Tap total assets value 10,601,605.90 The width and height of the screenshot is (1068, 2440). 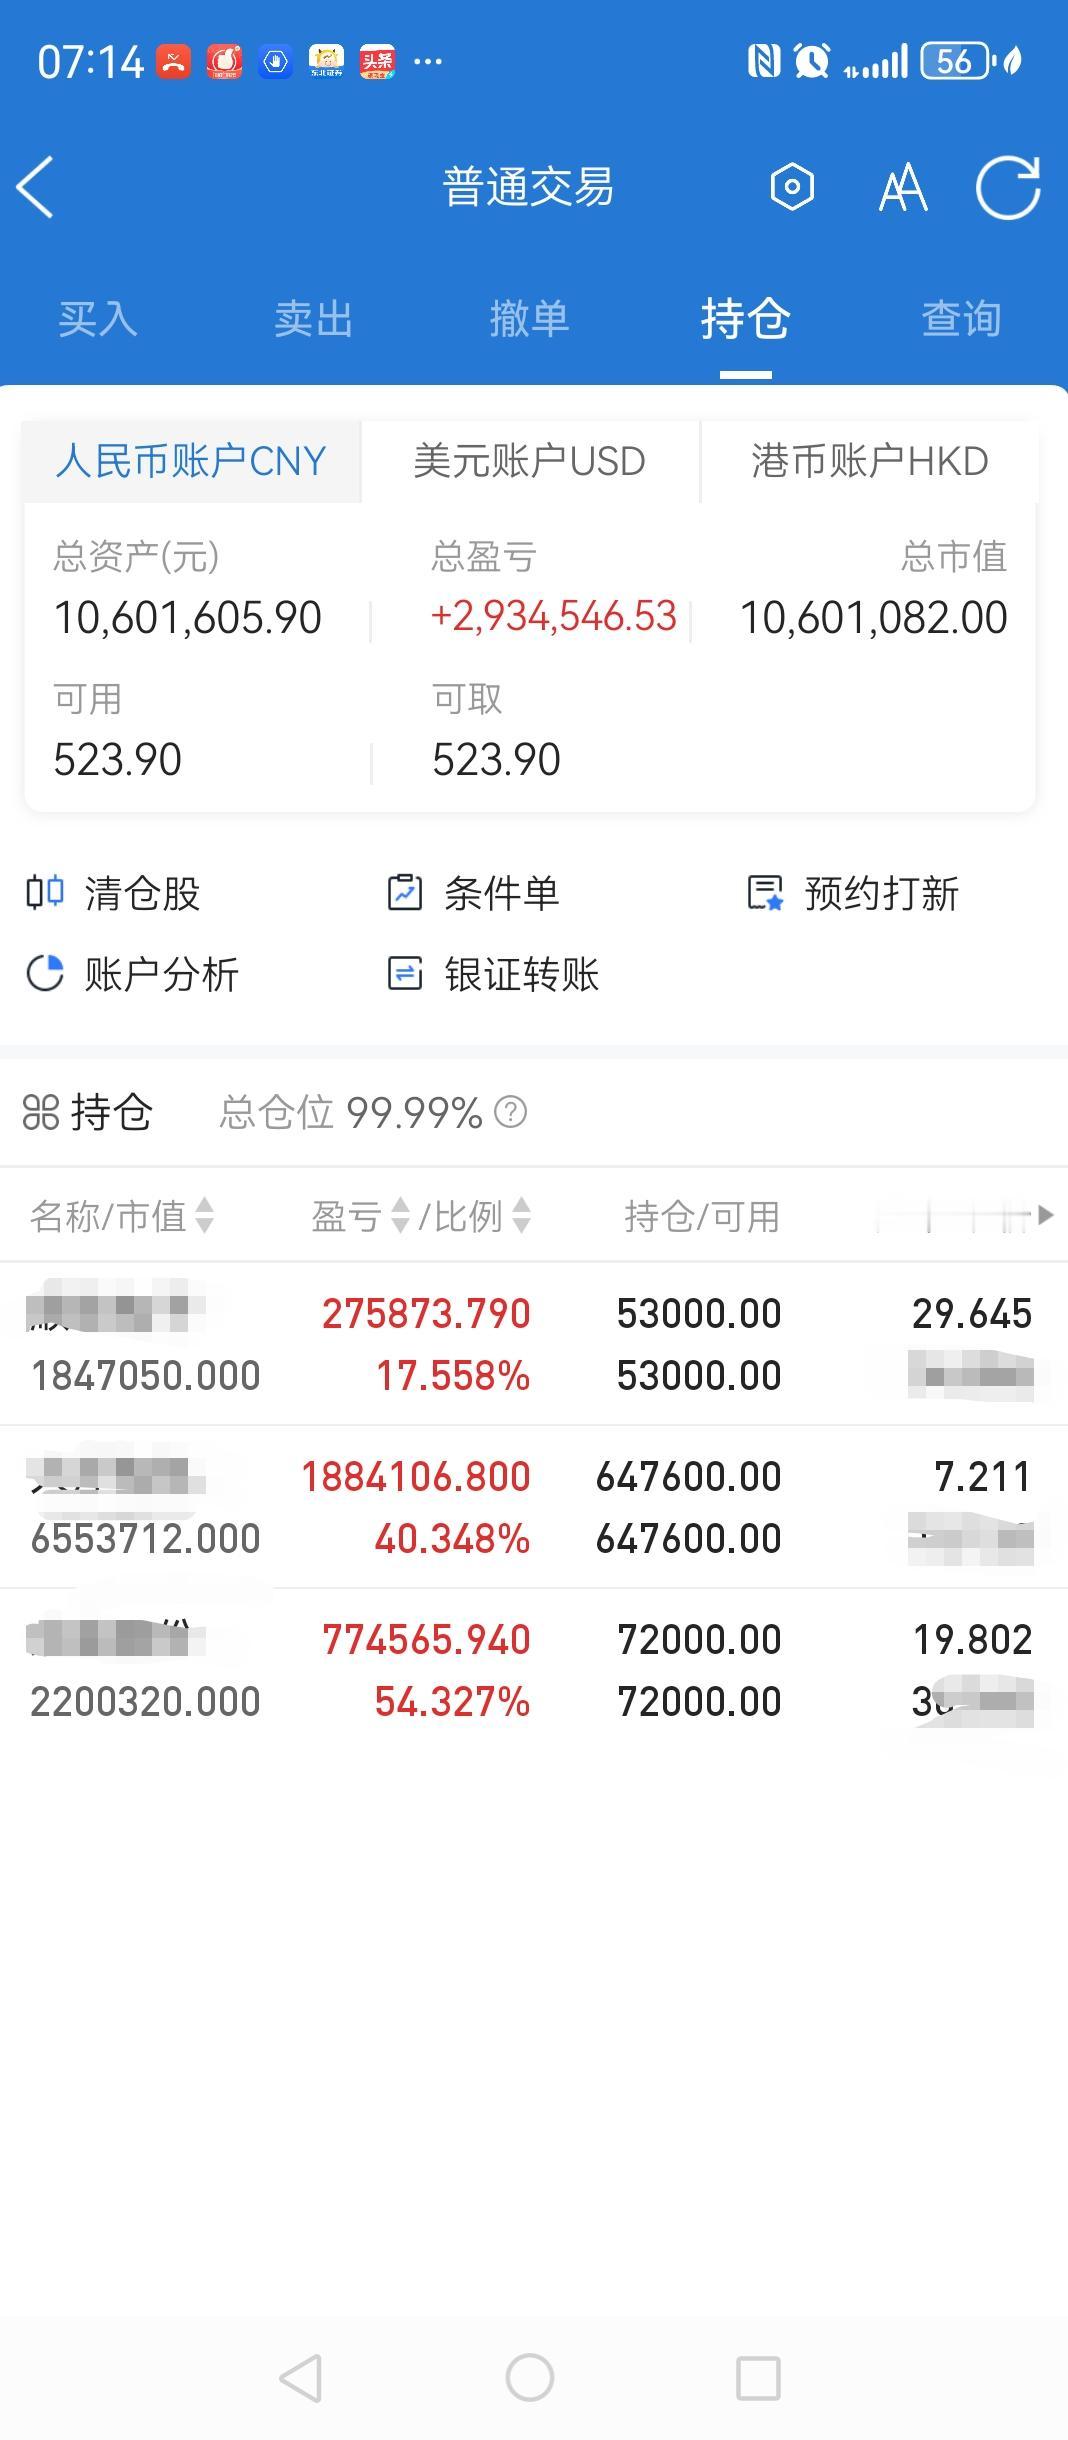188,617
